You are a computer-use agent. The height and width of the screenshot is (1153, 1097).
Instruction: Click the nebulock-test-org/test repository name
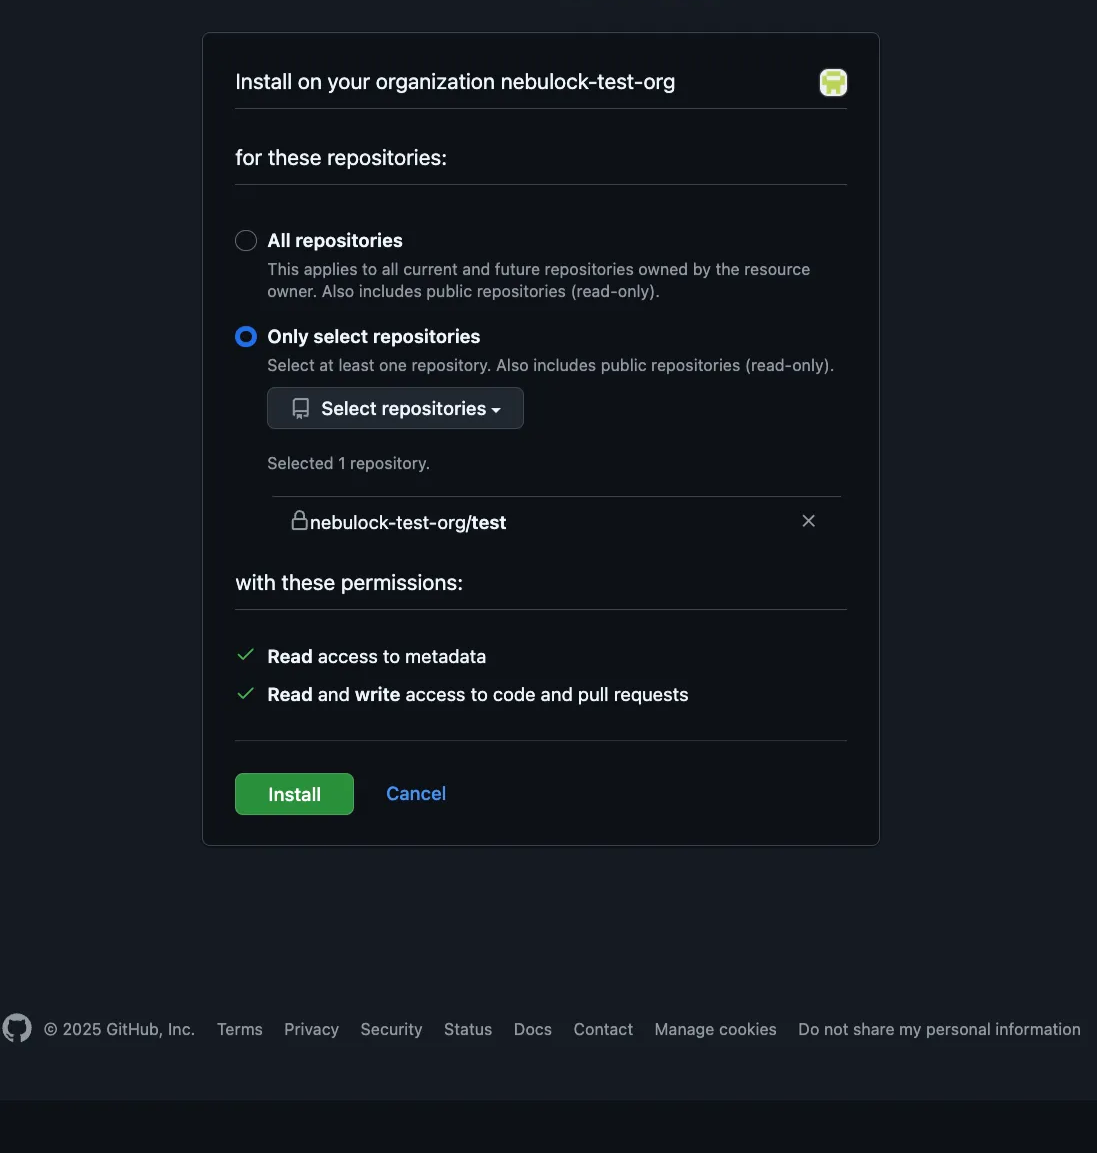[x=408, y=523]
